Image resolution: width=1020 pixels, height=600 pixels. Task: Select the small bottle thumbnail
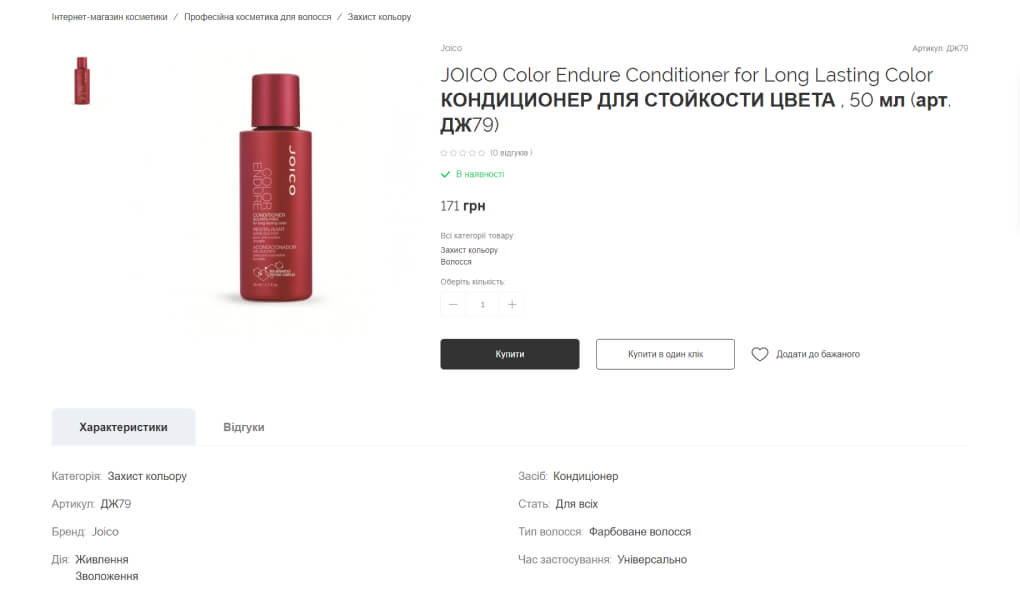pos(82,81)
